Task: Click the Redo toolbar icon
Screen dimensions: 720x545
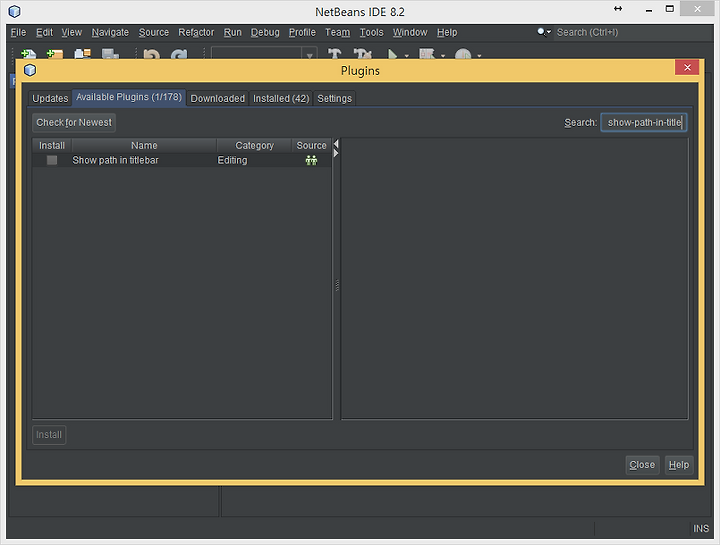Action: [179, 54]
